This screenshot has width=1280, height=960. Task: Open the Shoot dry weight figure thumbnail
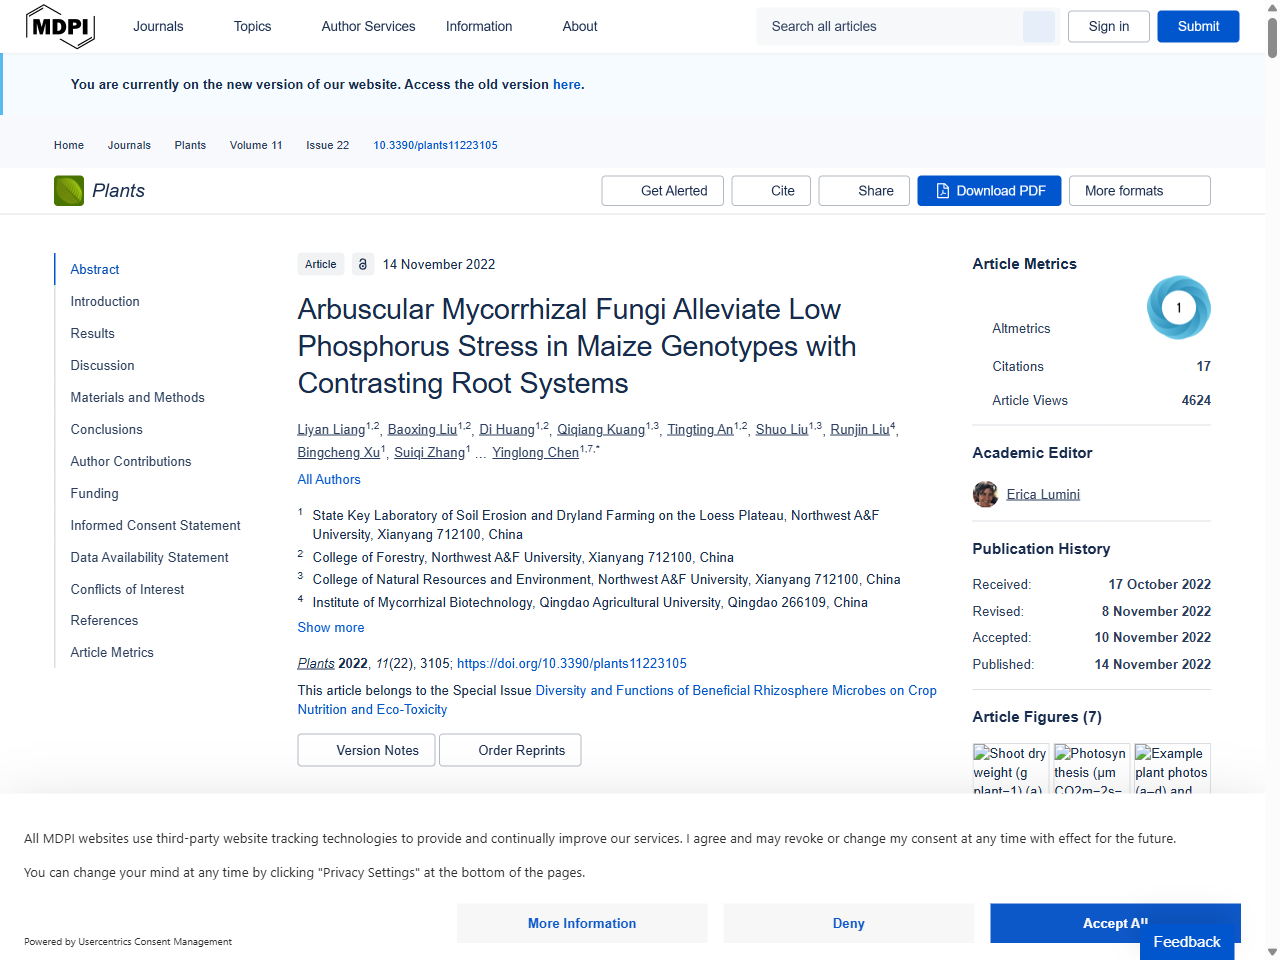click(1010, 768)
